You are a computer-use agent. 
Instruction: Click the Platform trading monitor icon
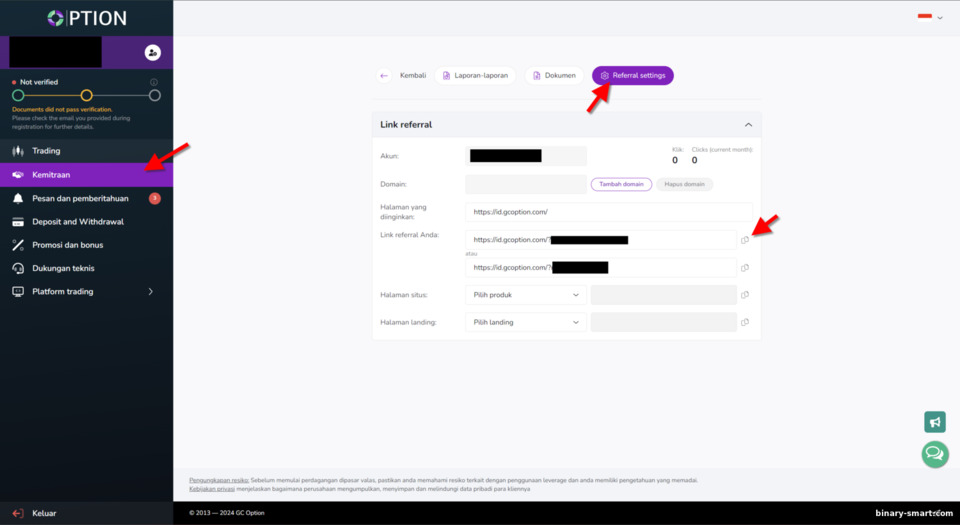point(18,291)
